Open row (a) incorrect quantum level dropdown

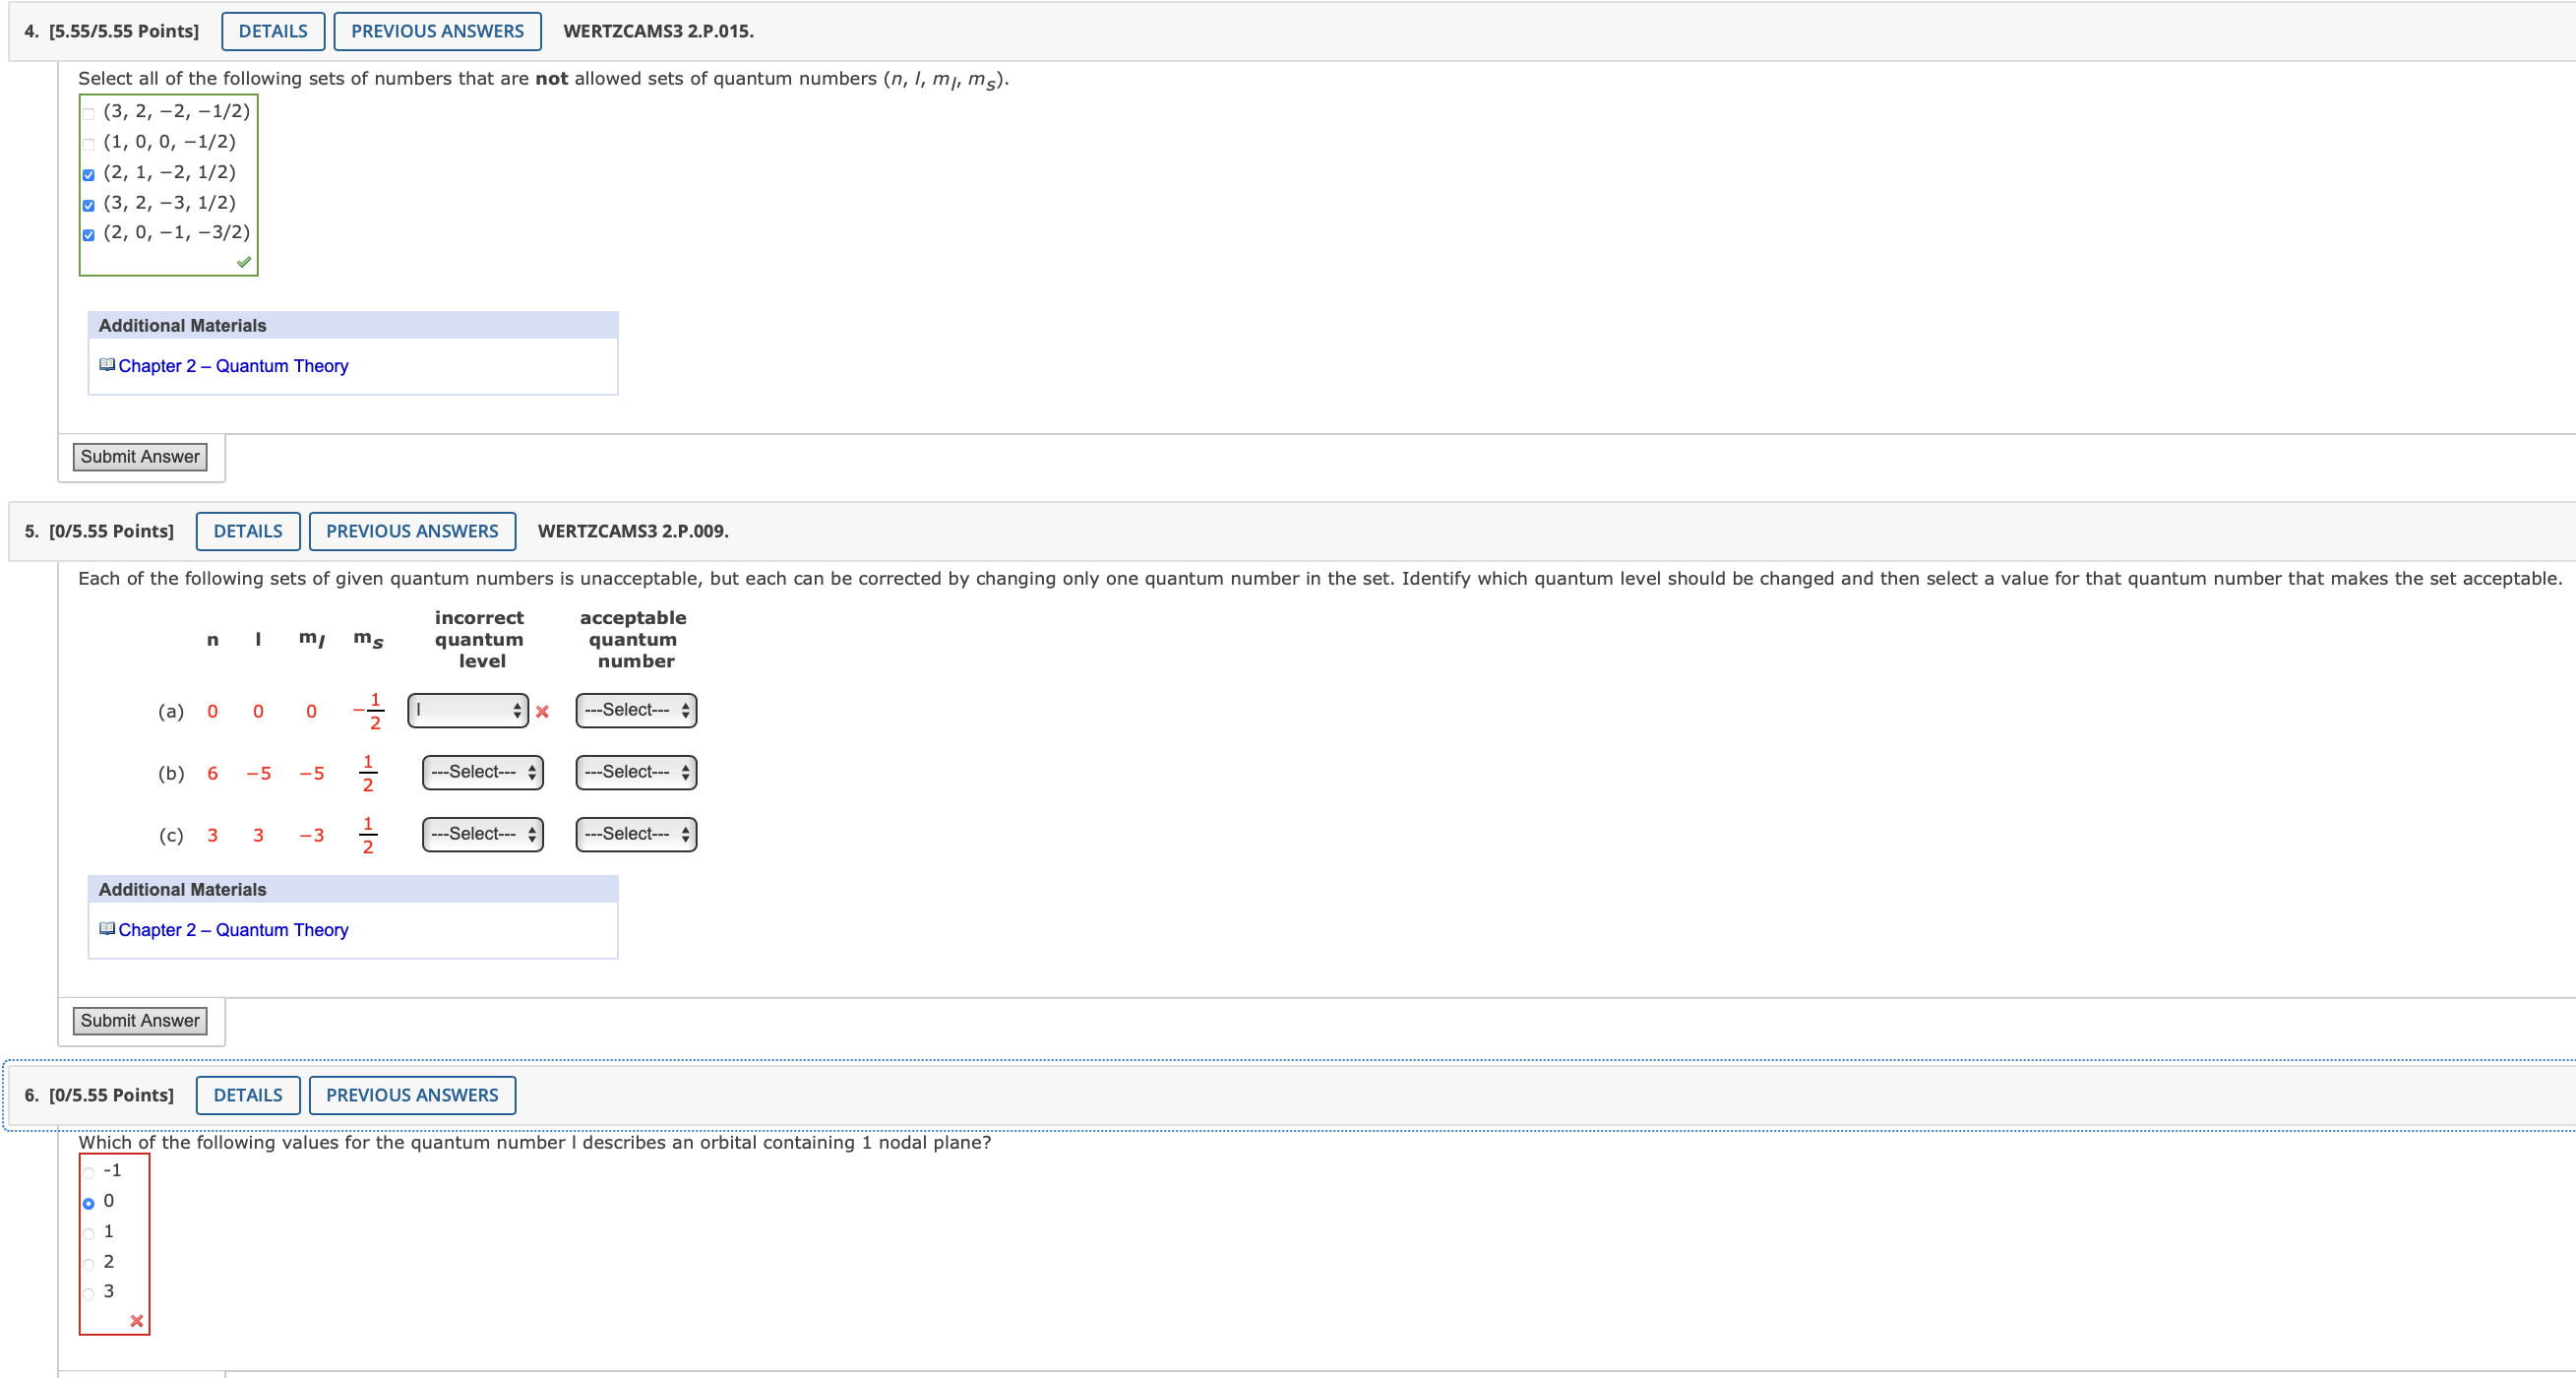click(x=467, y=711)
